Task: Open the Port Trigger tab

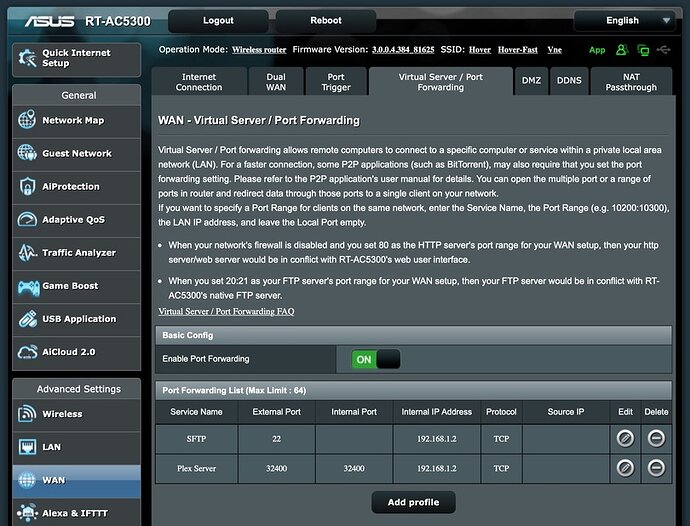Action: 336,82
